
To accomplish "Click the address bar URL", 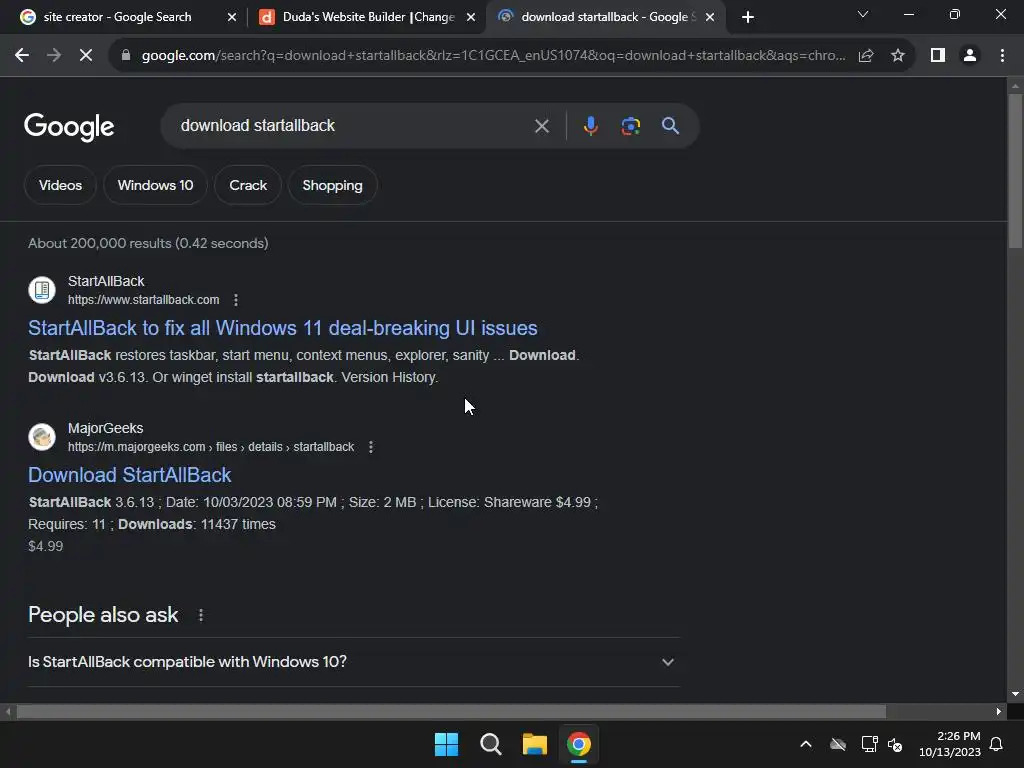I will [493, 56].
